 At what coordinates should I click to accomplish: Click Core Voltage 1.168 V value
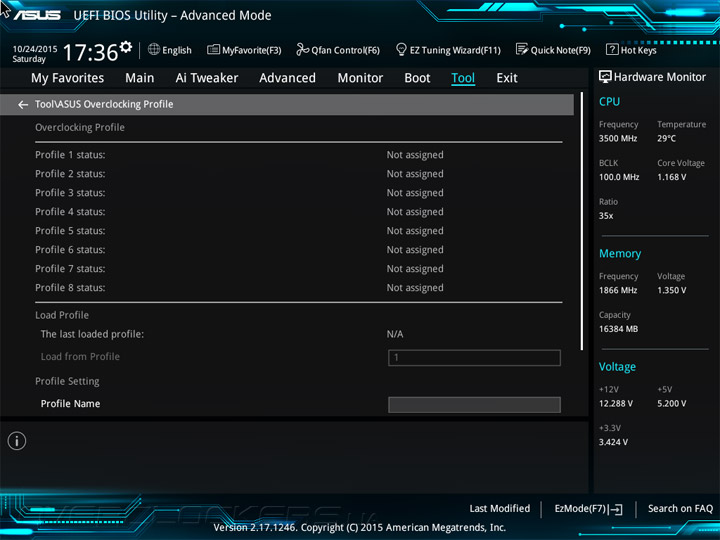click(x=672, y=177)
